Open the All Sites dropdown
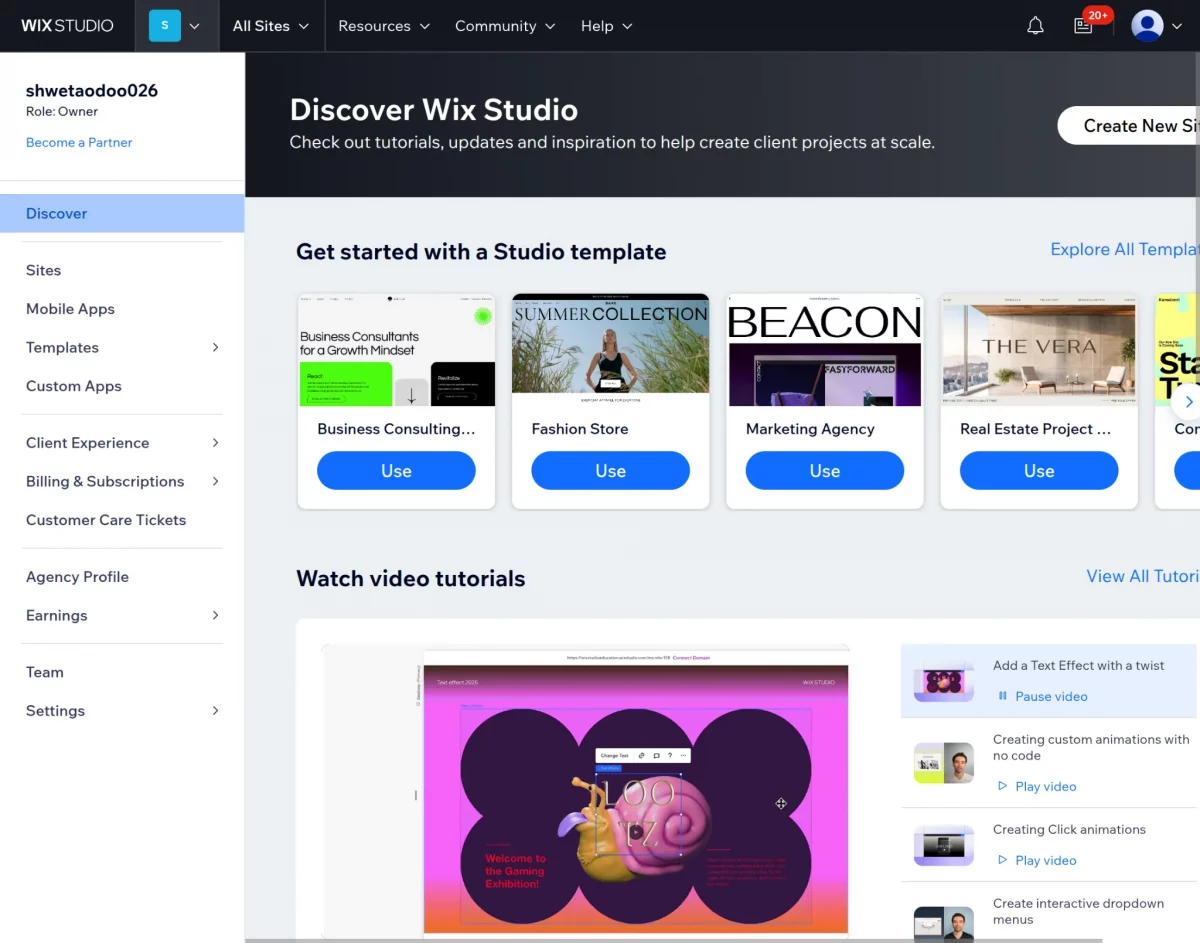This screenshot has width=1200, height=943. (x=271, y=26)
